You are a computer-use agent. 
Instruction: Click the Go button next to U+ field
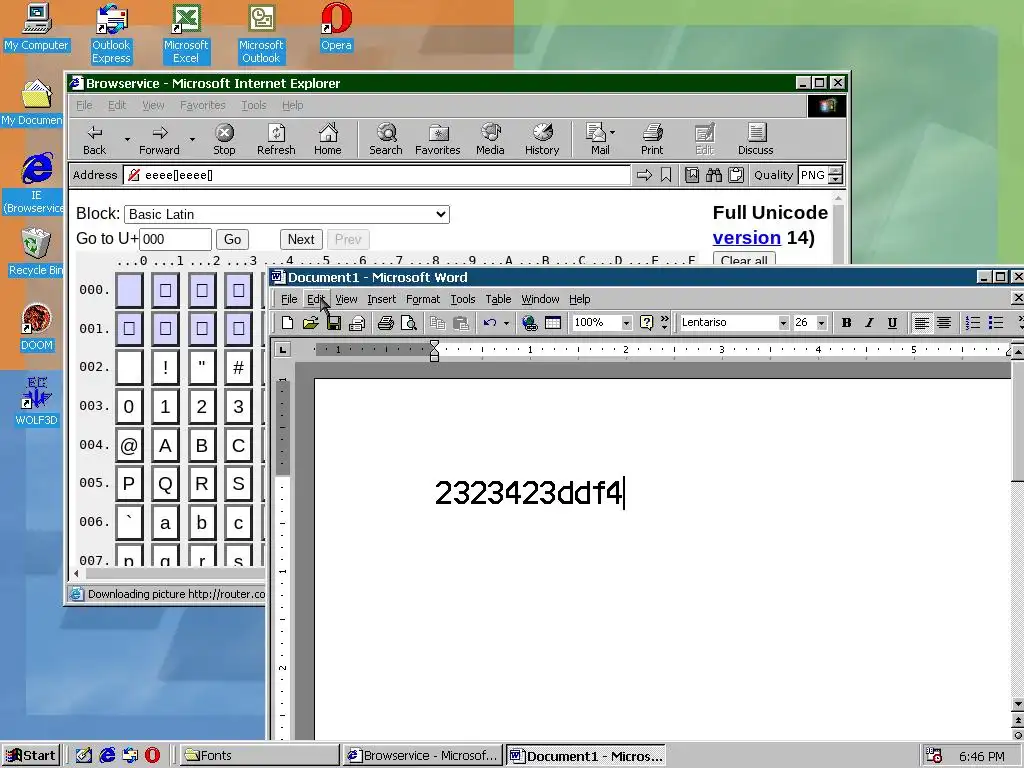pyautogui.click(x=232, y=239)
